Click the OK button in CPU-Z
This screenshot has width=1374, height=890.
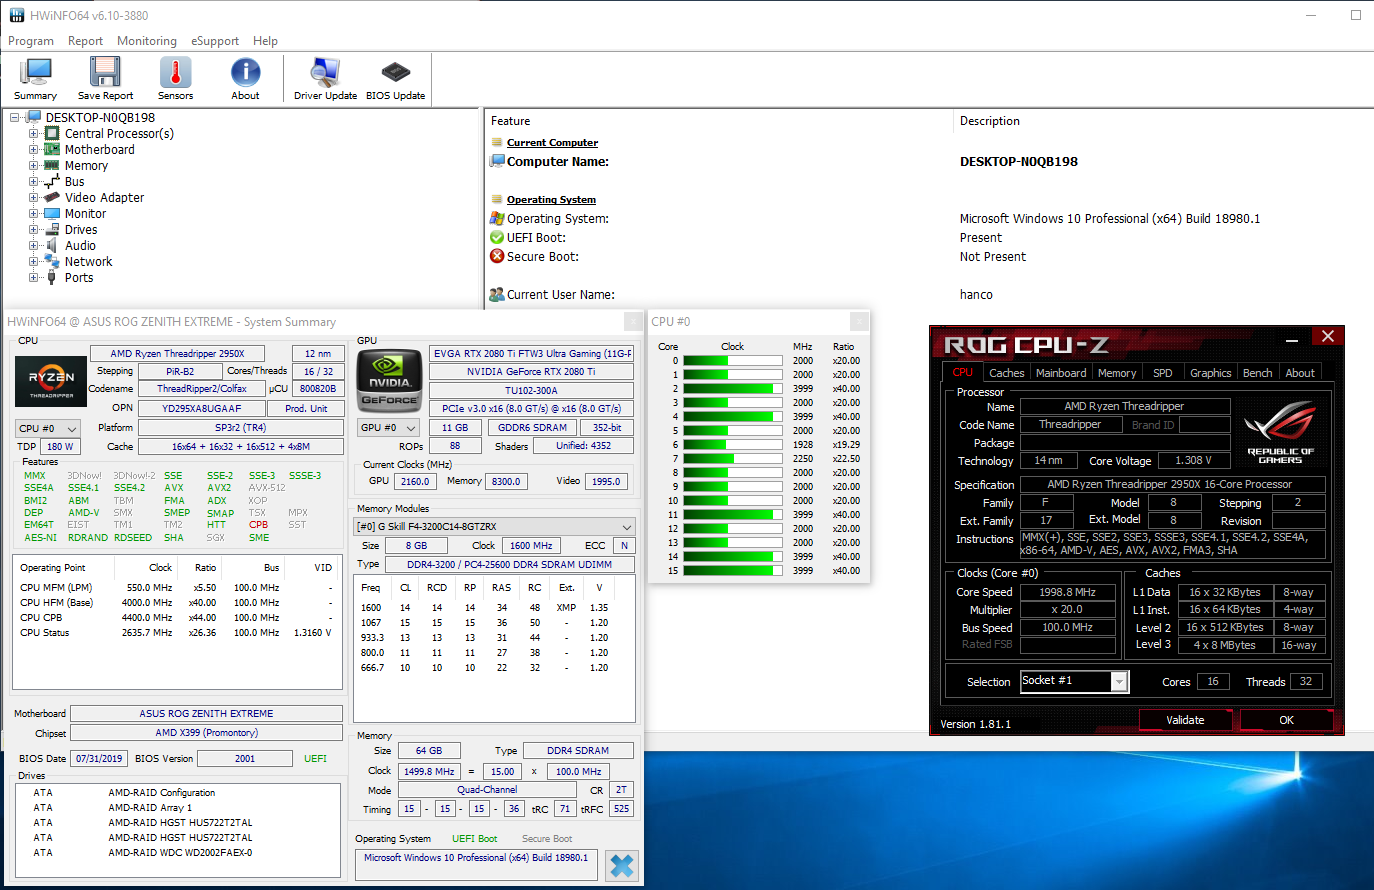point(1286,720)
